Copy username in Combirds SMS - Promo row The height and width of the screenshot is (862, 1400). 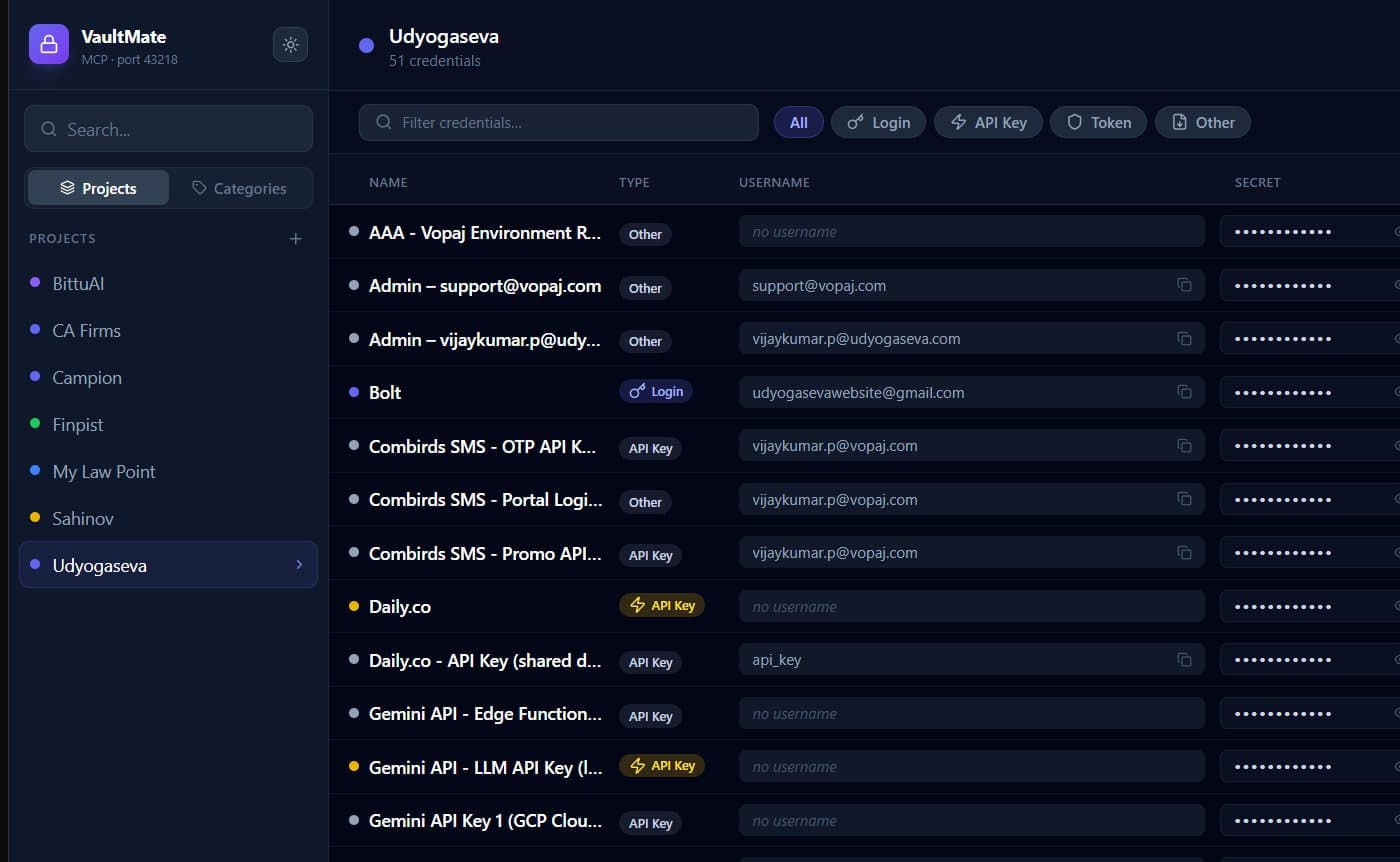[x=1184, y=552]
